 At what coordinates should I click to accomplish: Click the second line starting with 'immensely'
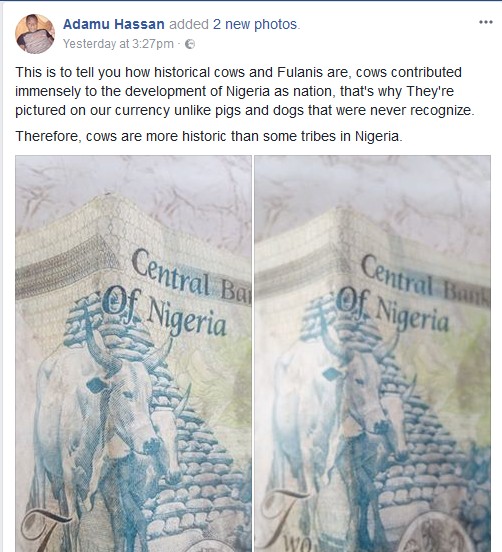234,91
